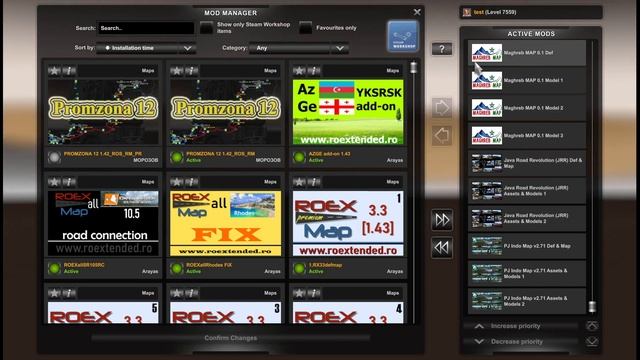Show info for PROMZONA 12 1.42_RDS_RM_PK mod
The image size is (640, 360).
tap(69, 71)
